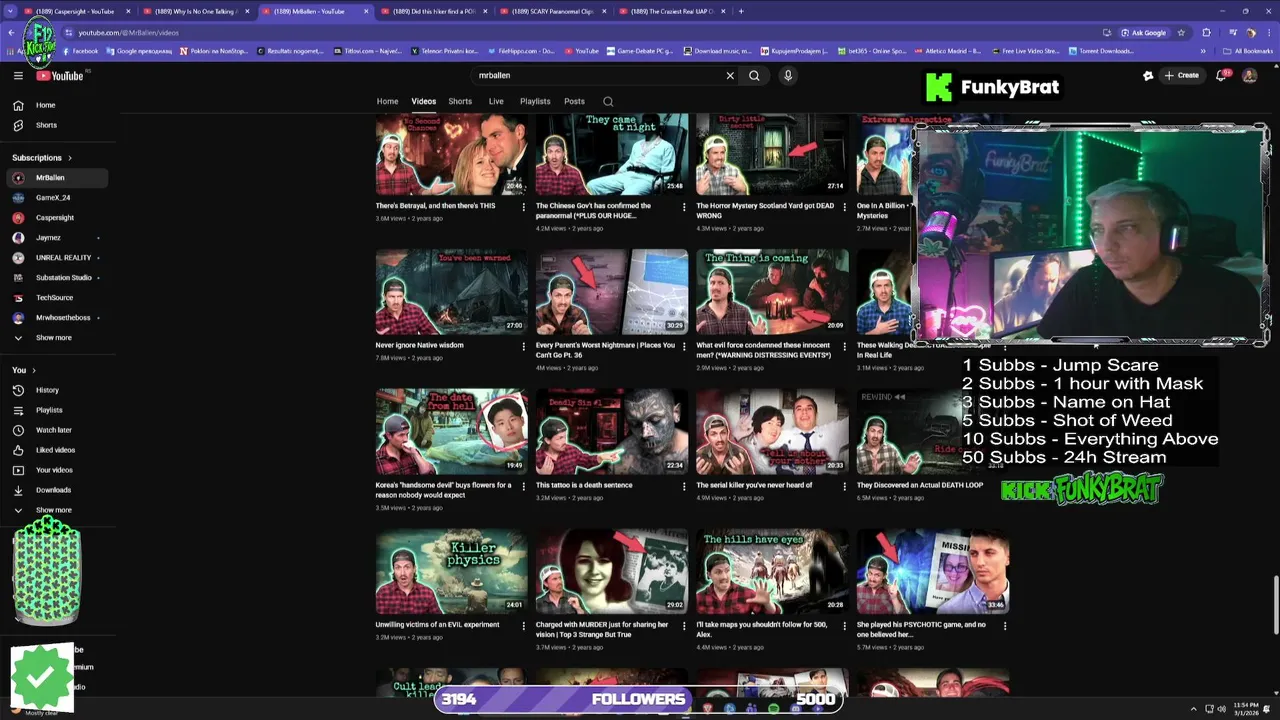Click the magnifier search button
This screenshot has height=720, width=1280.
coord(754,75)
